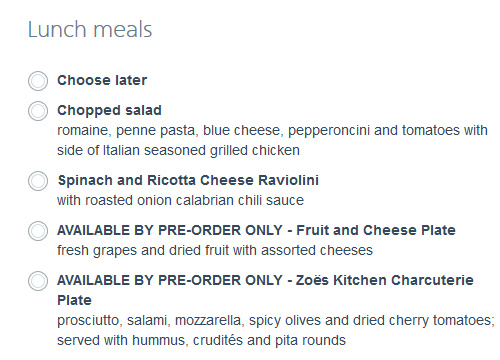This screenshot has width=500, height=360.
Task: Click the "Fruit and Cheese Plate" words in title
Action: click(x=376, y=230)
